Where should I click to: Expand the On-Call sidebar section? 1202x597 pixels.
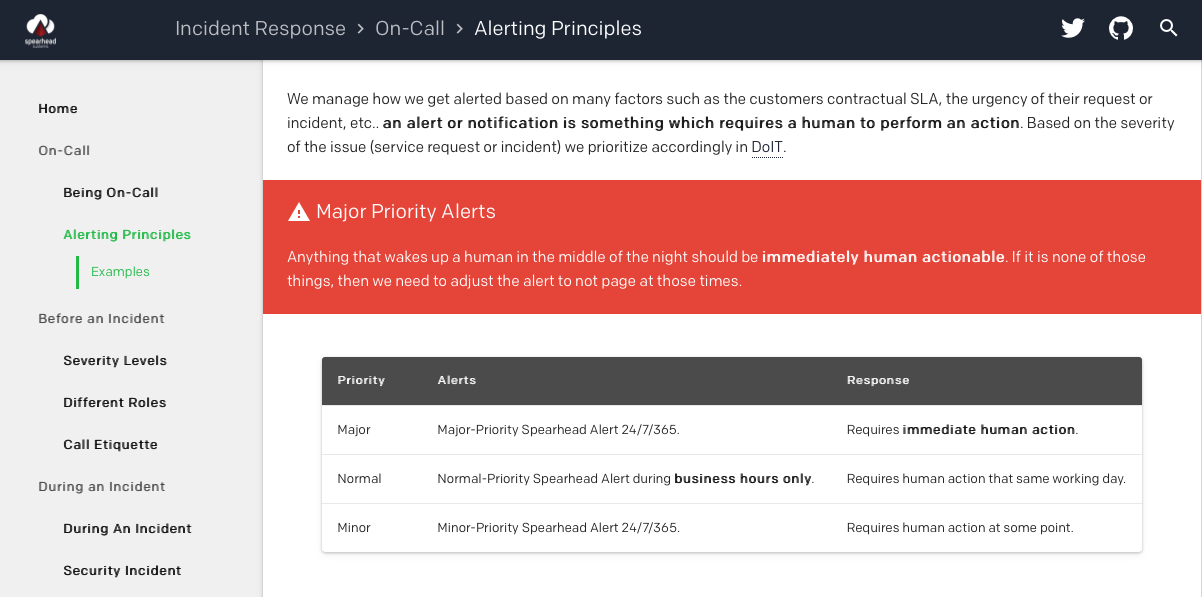64,150
